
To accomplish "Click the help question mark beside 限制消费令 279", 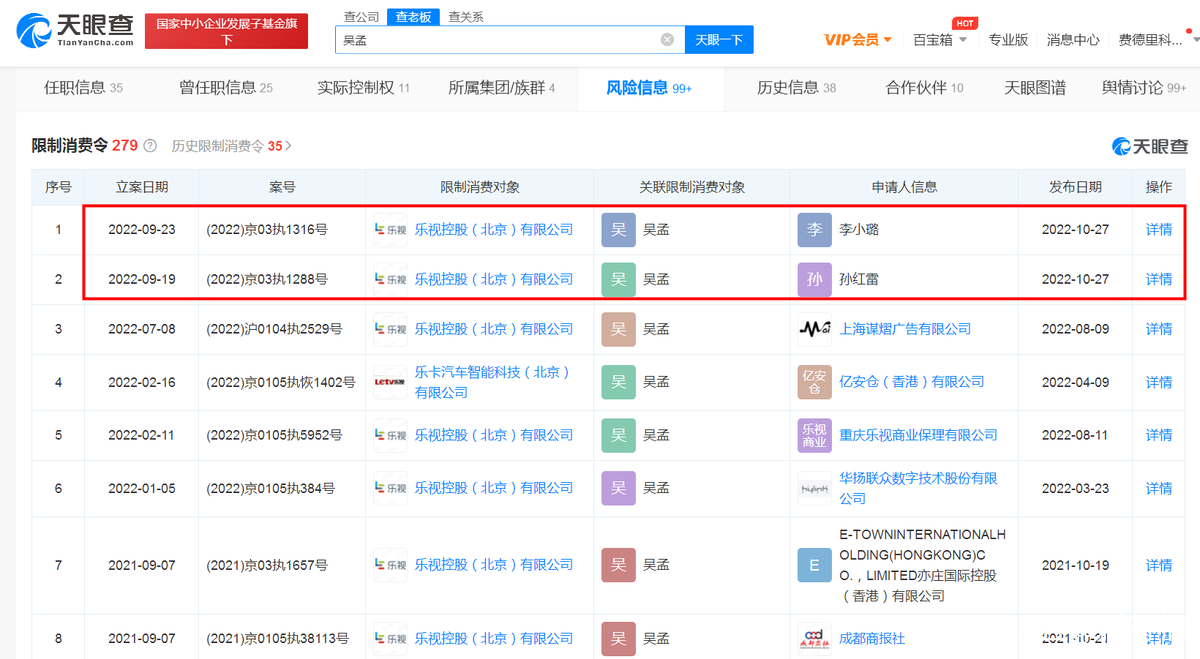I will coord(150,146).
